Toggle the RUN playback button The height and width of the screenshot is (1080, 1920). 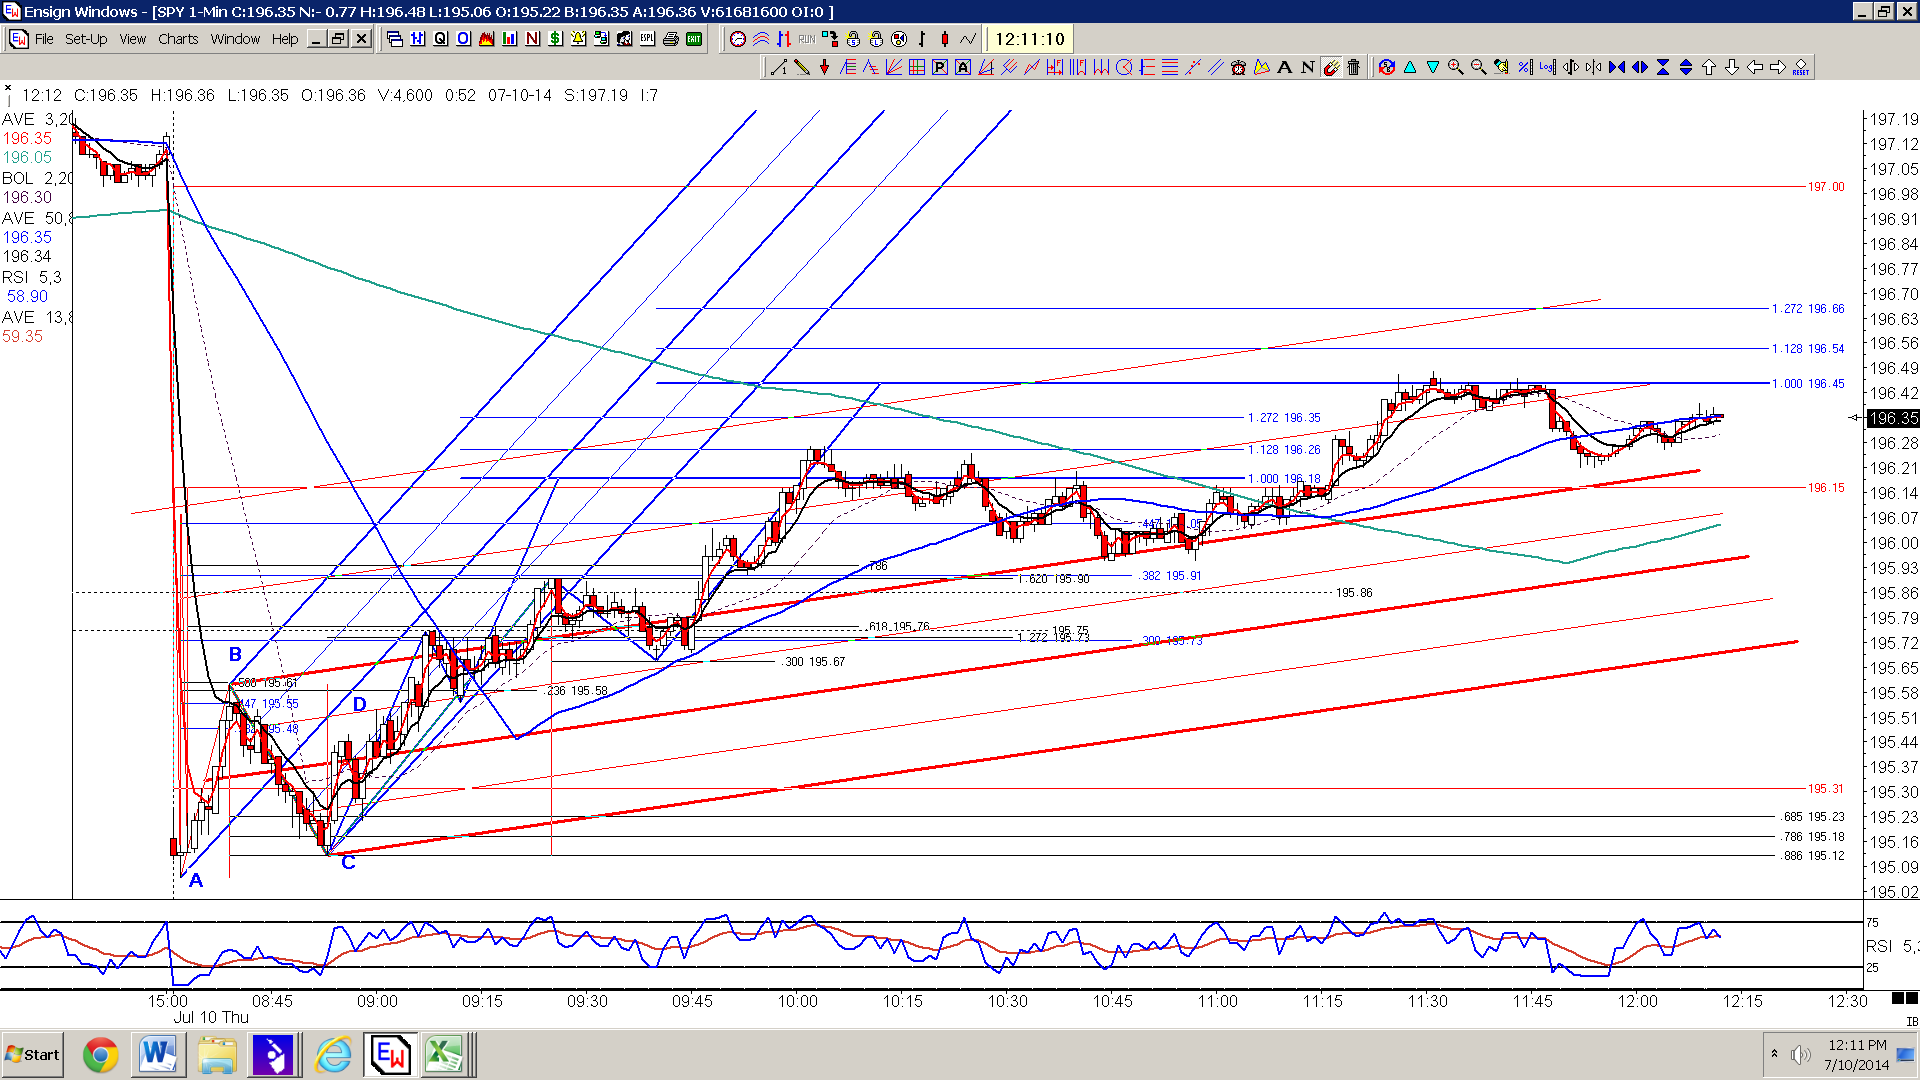[x=807, y=39]
